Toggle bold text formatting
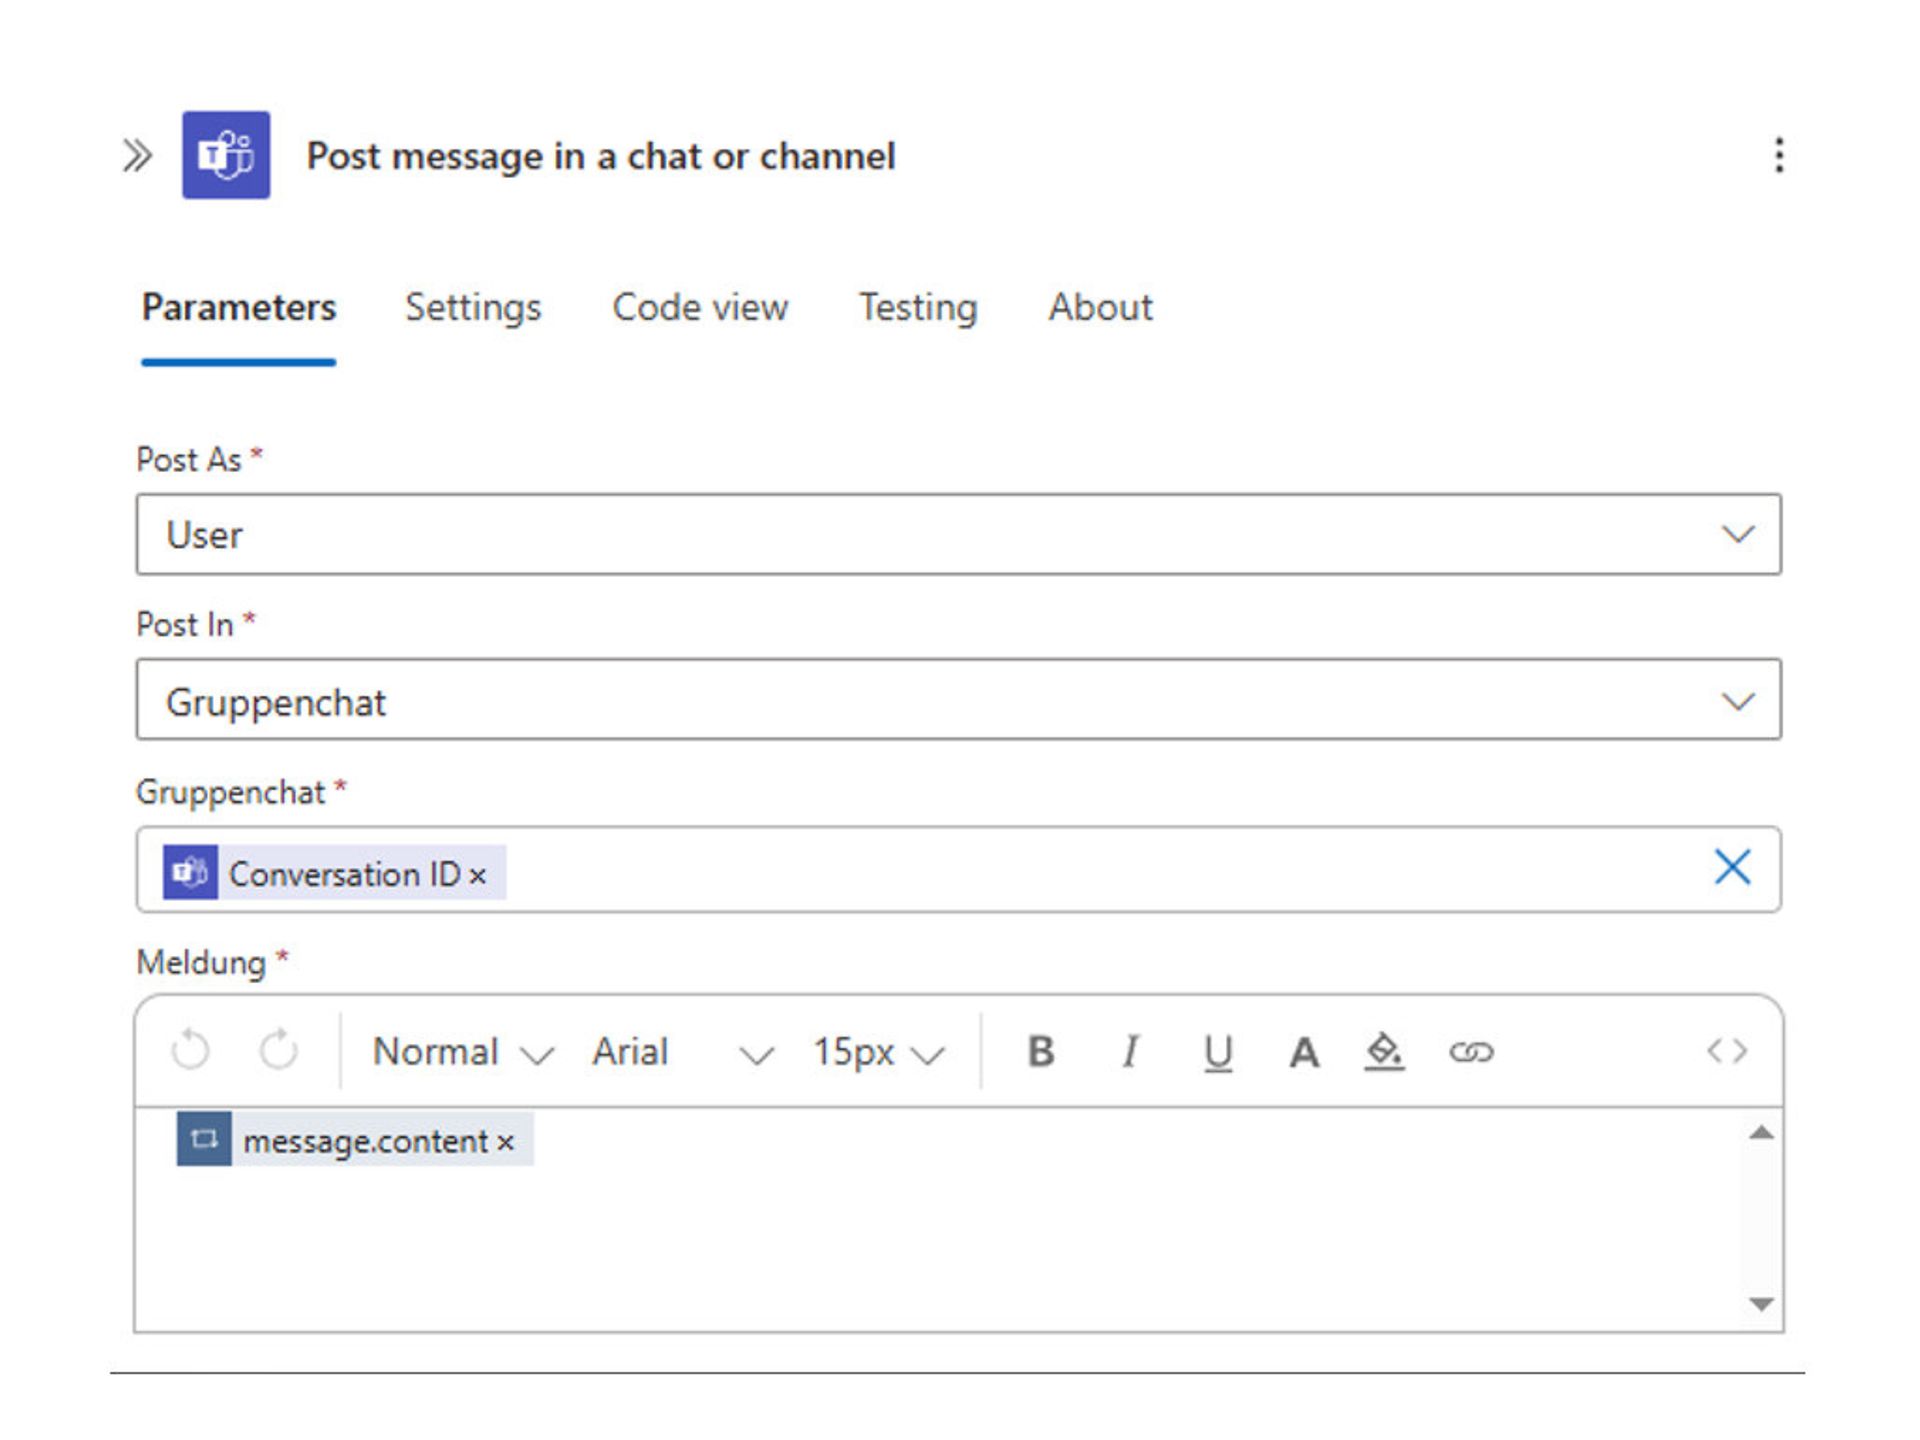Viewport: 1920px width, 1440px height. (1041, 1051)
